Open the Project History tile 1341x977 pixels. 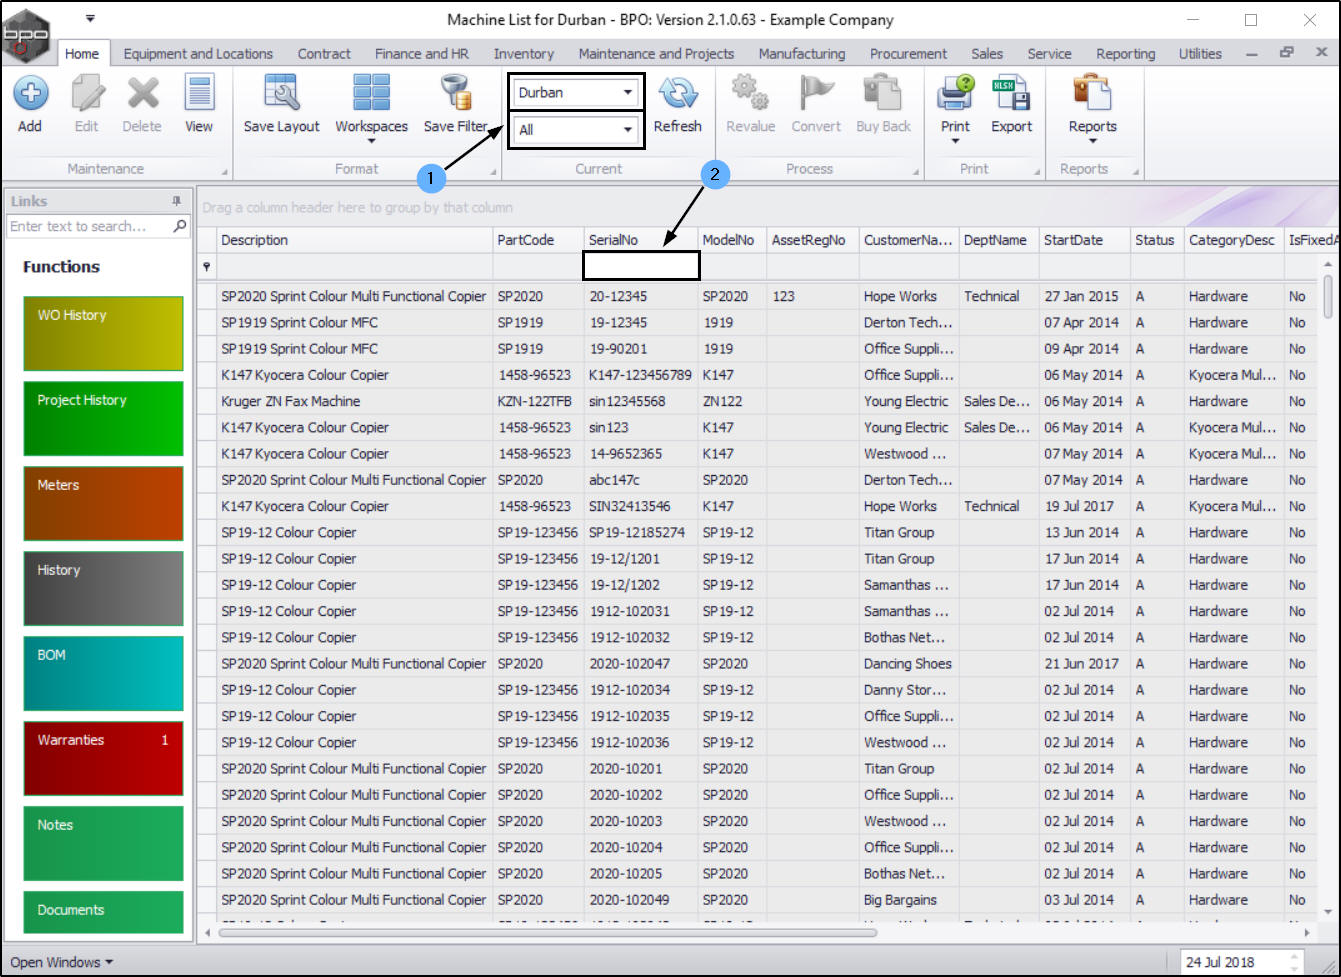point(103,418)
